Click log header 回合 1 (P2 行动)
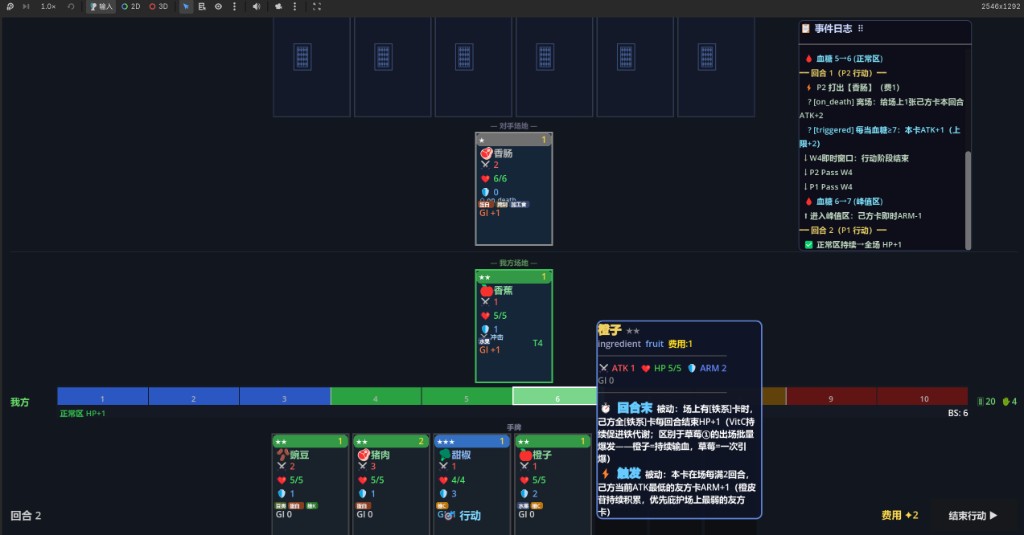1024x535 pixels. click(843, 73)
